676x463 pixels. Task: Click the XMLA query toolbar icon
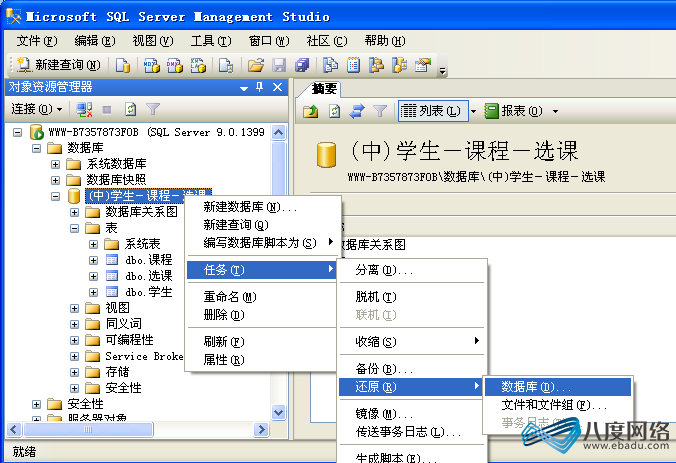click(x=198, y=66)
